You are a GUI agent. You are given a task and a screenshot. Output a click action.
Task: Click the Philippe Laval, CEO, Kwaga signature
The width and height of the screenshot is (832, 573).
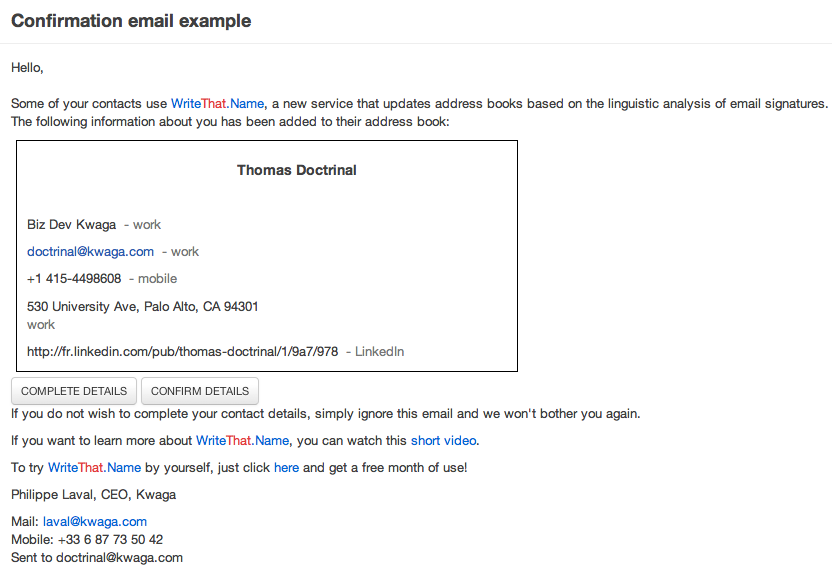pos(93,494)
